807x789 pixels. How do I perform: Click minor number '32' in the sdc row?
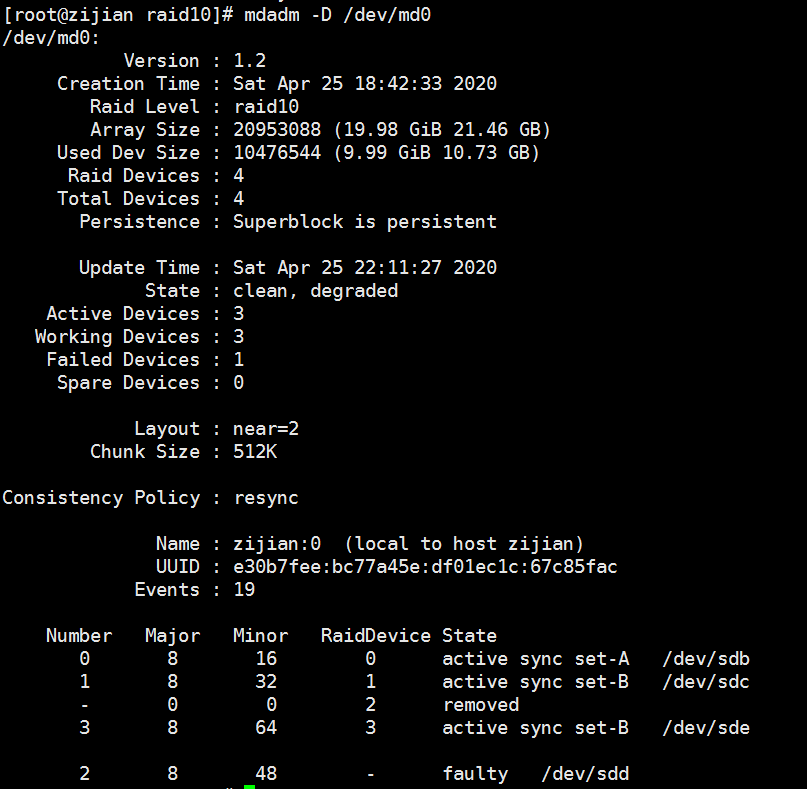[x=266, y=682]
